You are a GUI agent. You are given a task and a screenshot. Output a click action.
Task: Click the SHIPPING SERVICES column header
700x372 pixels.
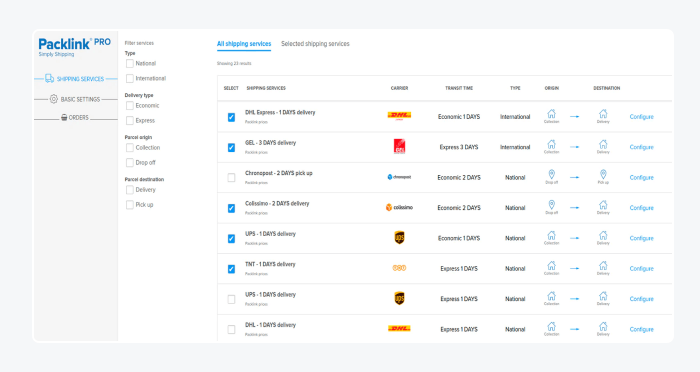266,88
